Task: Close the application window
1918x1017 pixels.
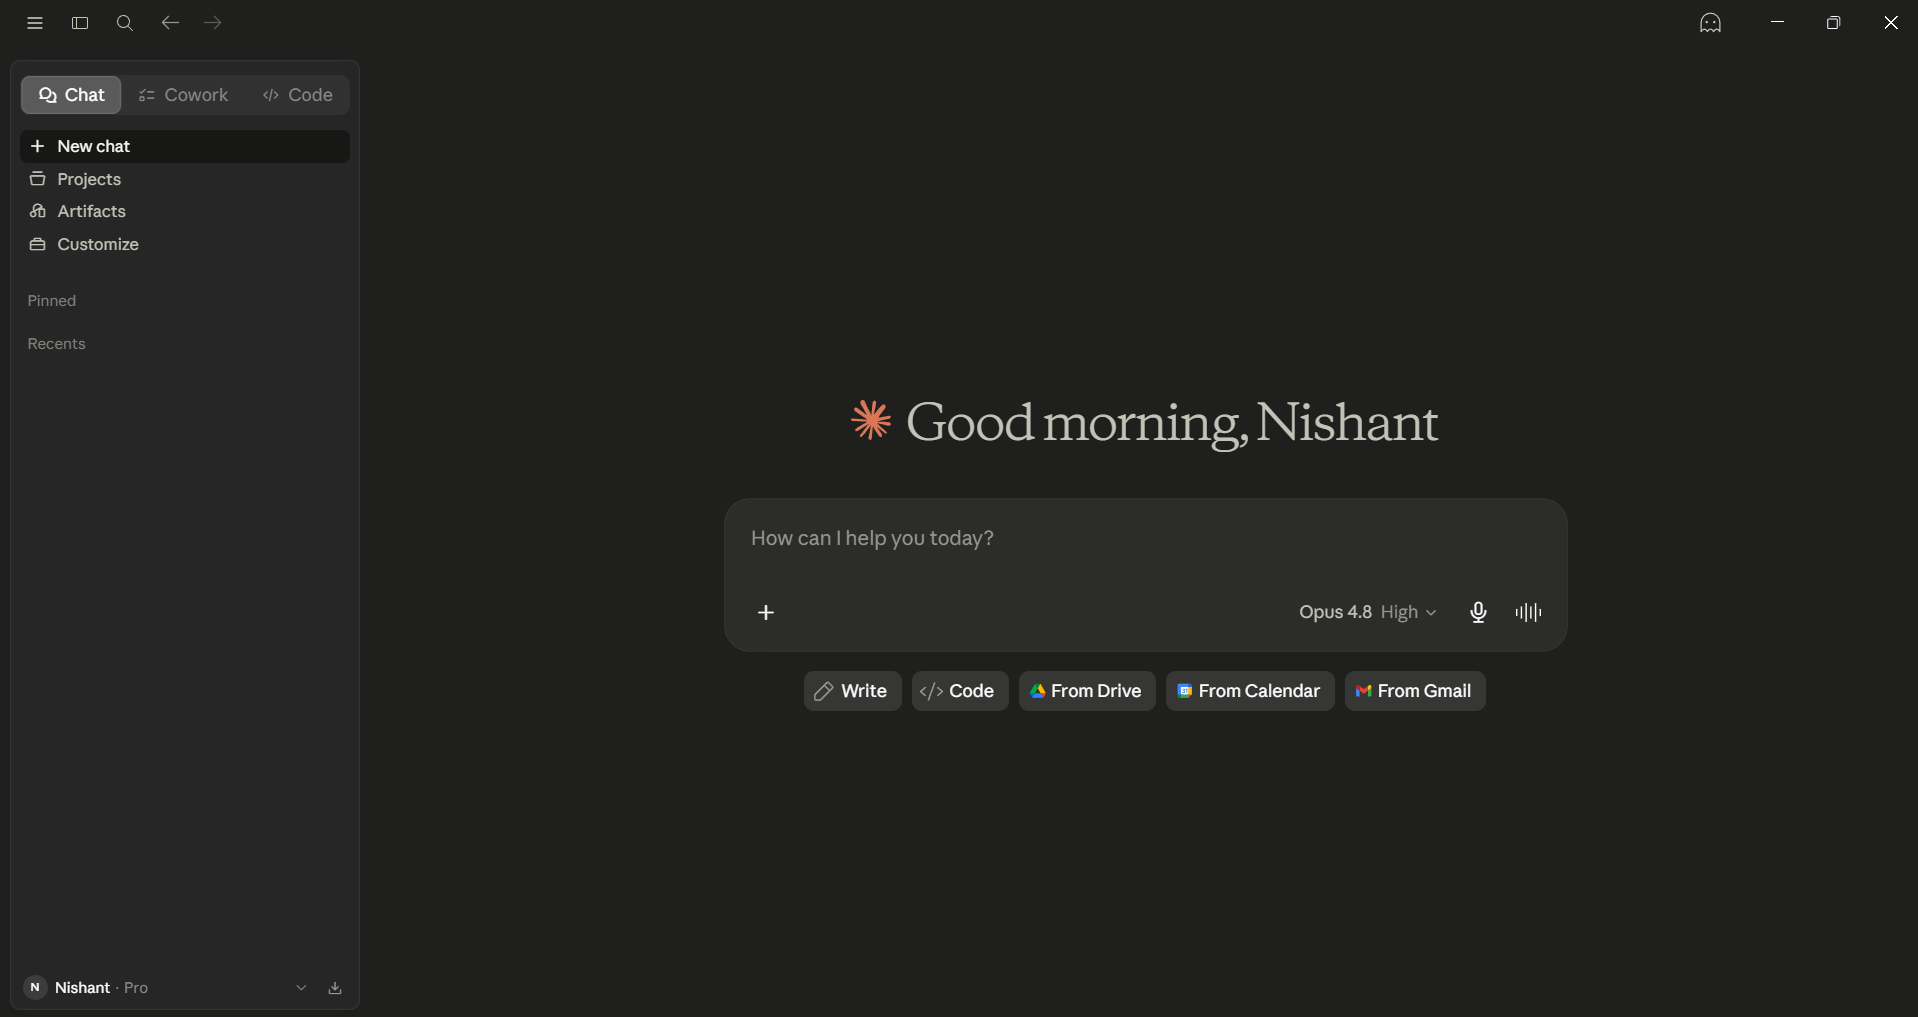Action: pos(1890,22)
